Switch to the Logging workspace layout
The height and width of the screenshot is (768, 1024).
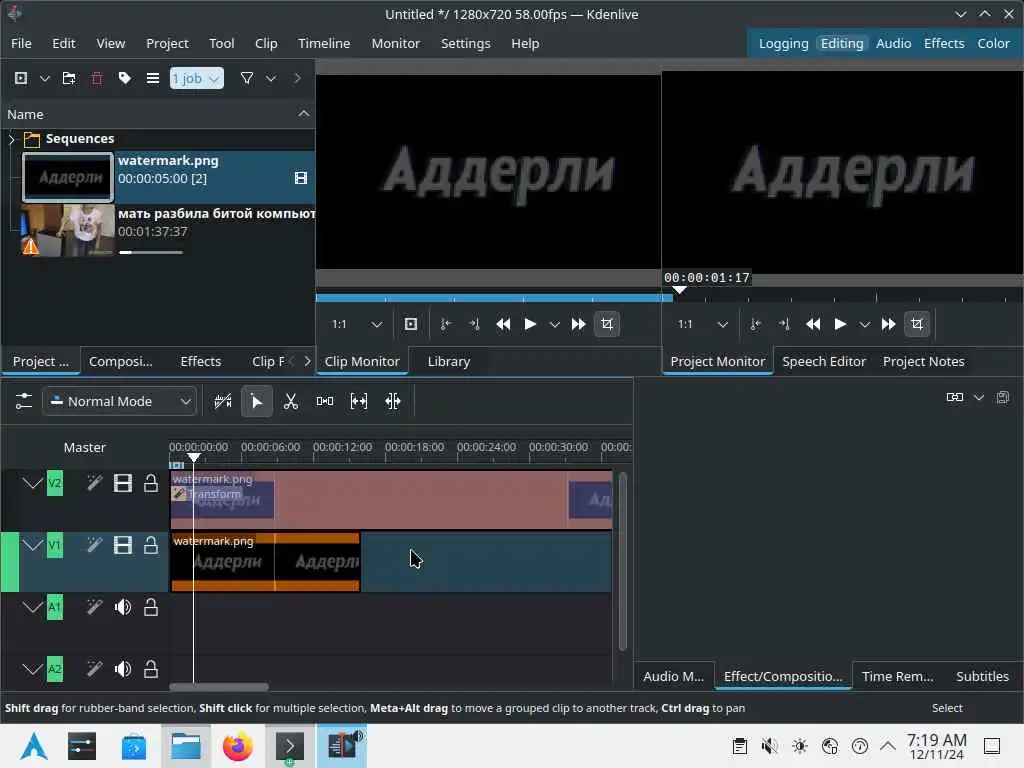point(783,43)
